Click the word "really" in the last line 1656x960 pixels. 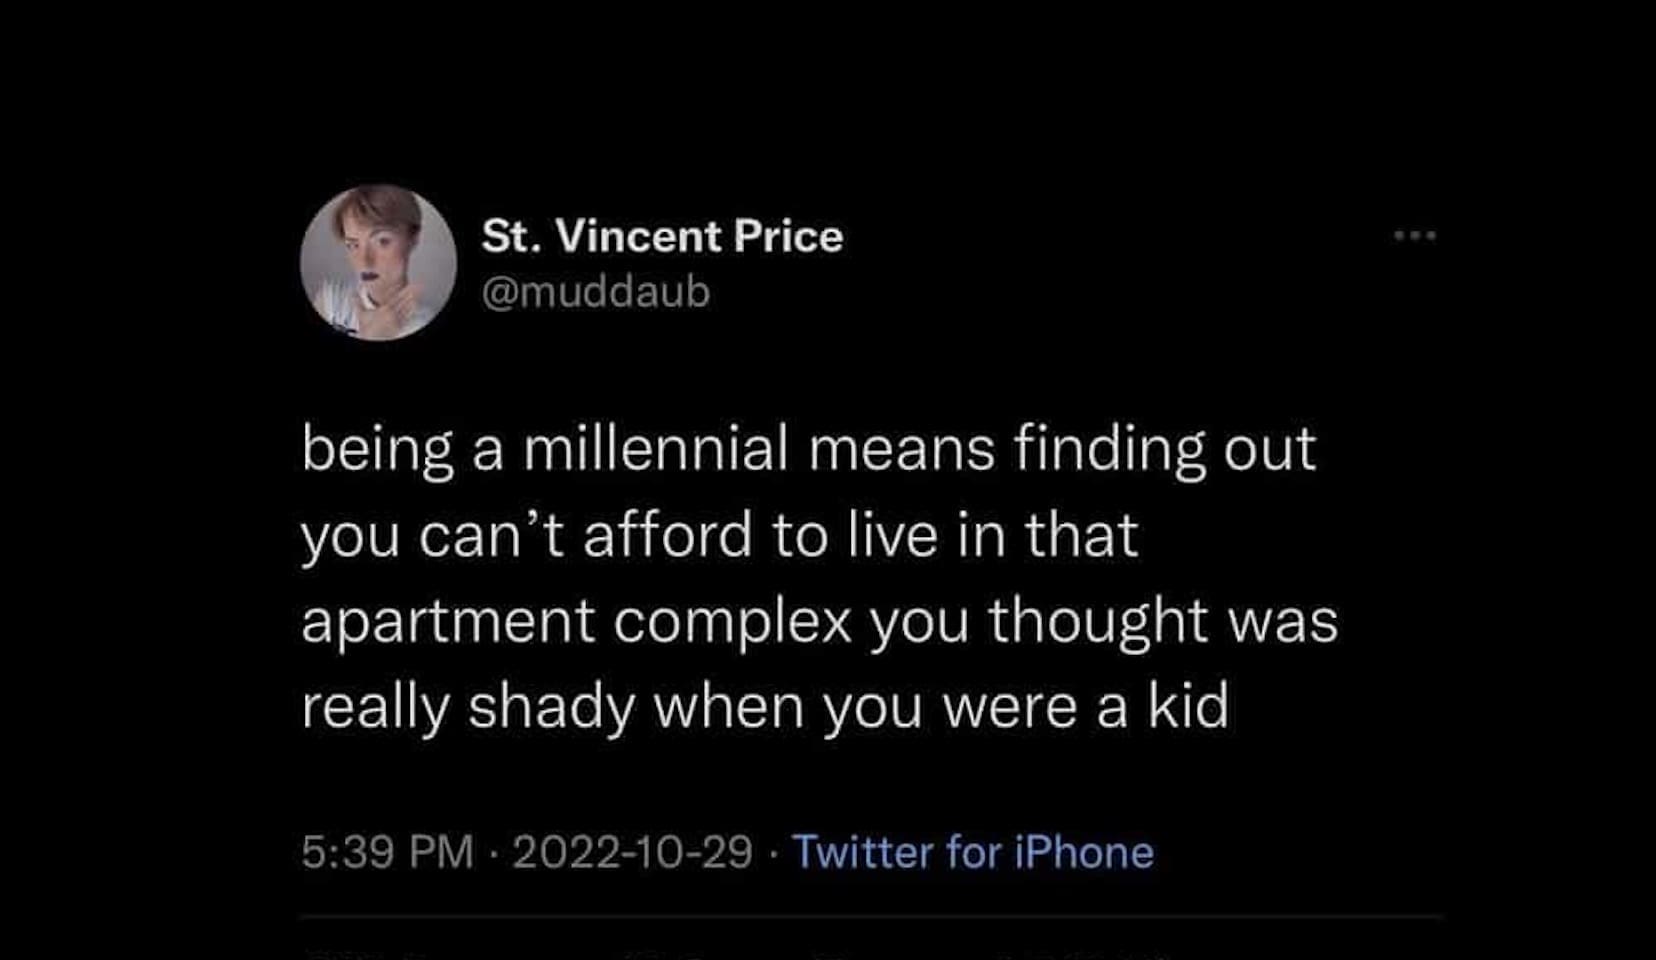(x=375, y=708)
